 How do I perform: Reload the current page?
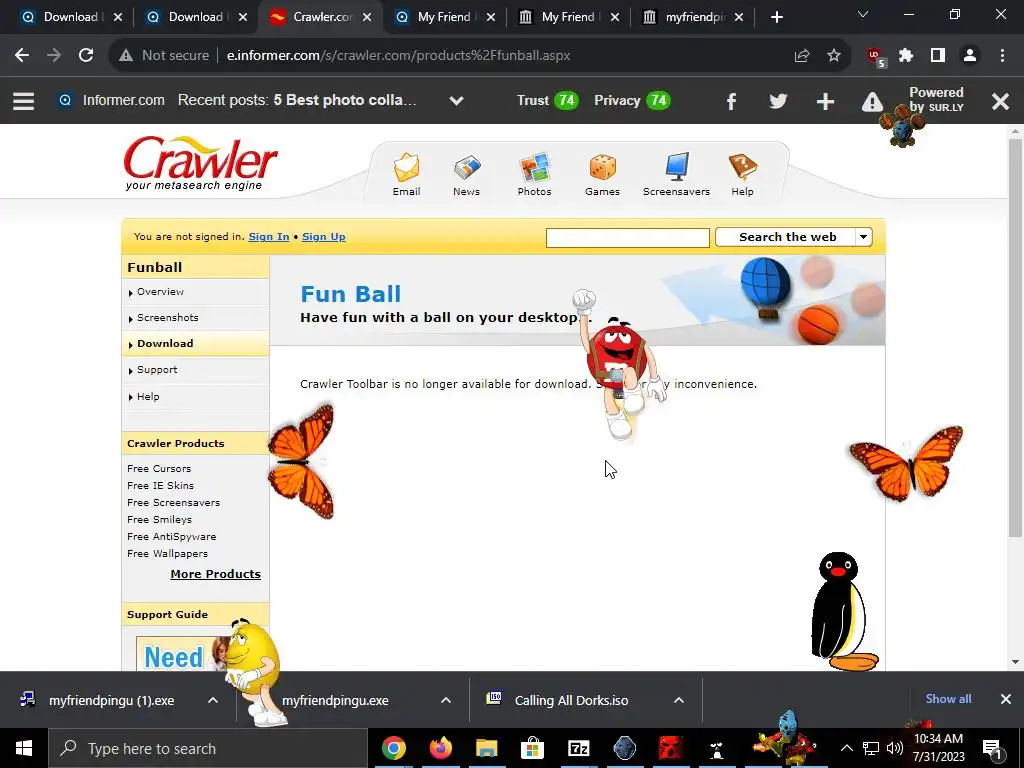(x=86, y=56)
